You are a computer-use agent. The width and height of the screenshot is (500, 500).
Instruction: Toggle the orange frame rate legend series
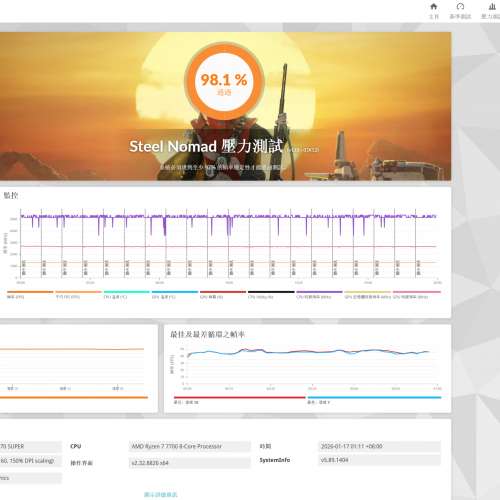click(x=30, y=294)
